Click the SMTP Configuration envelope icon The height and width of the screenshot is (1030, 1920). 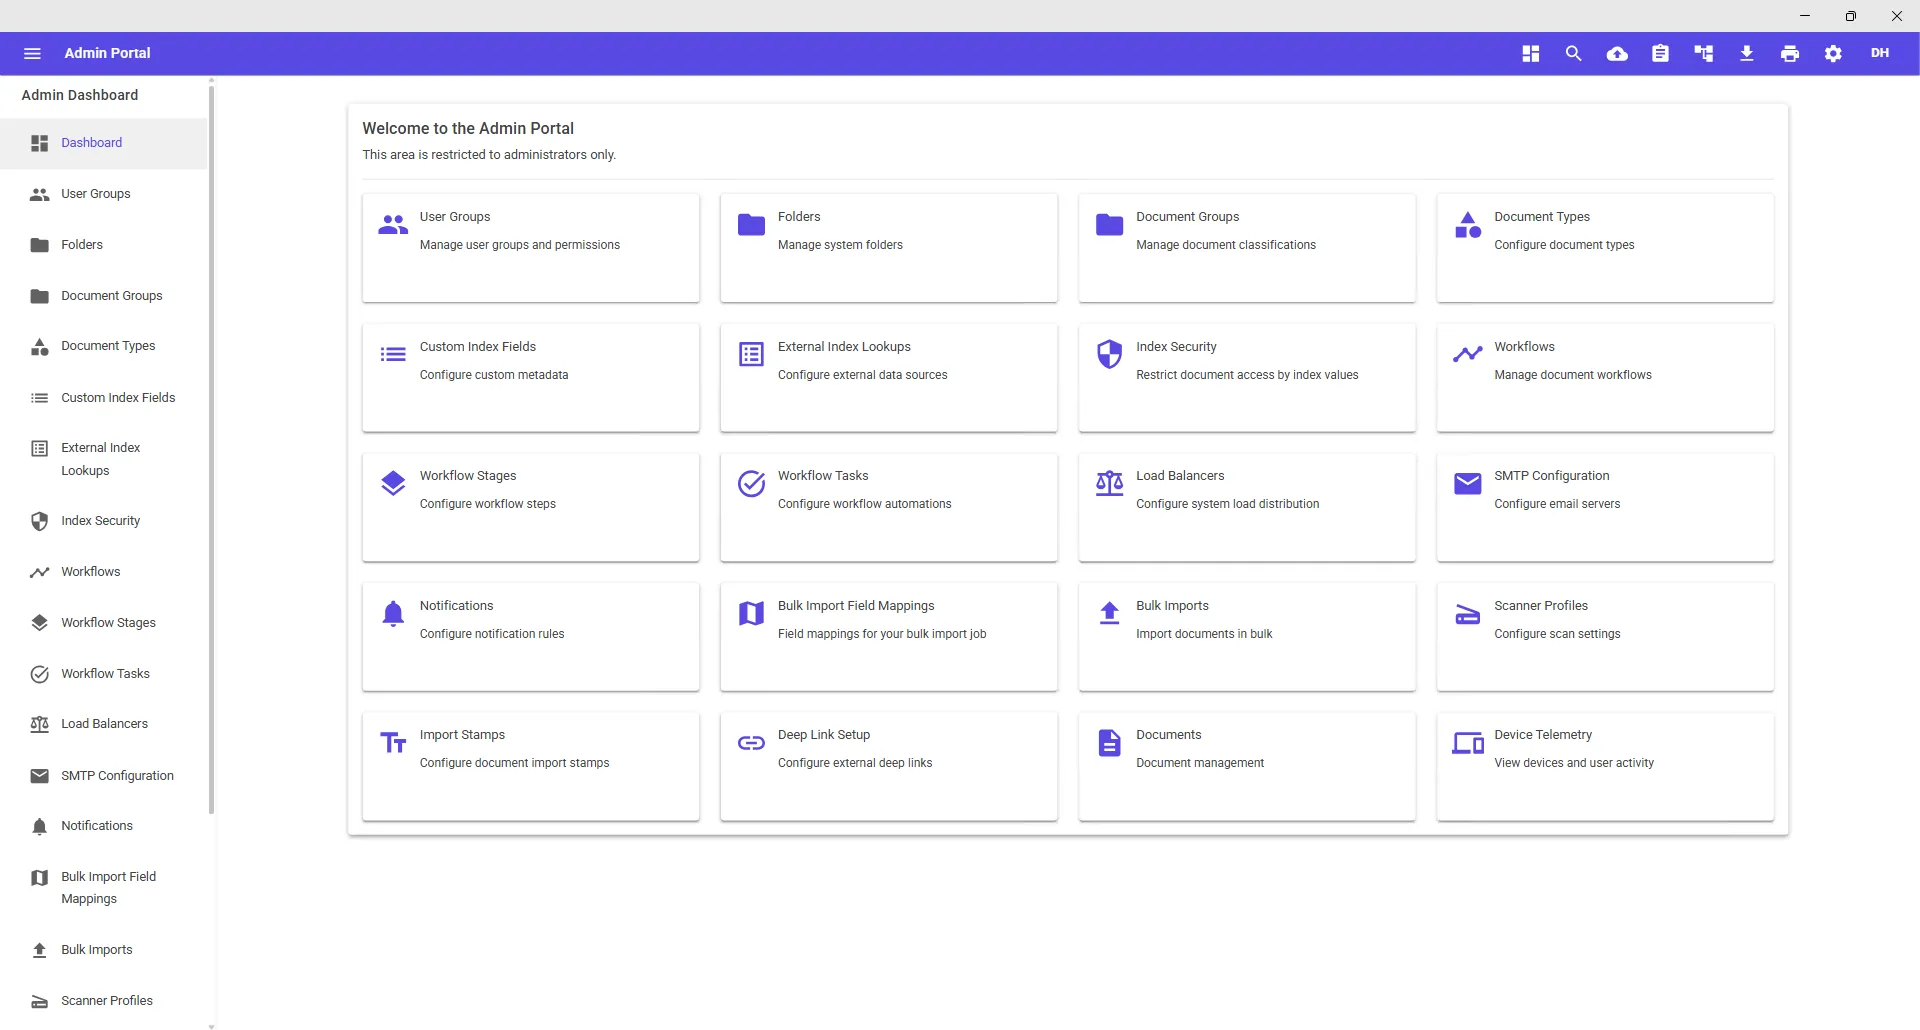(1468, 484)
